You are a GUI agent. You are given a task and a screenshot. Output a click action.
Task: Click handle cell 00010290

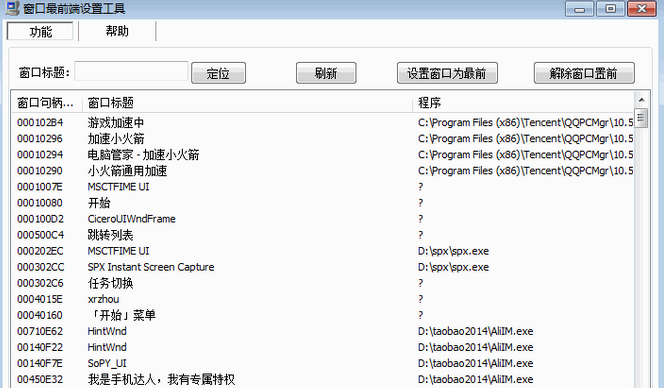pos(40,171)
